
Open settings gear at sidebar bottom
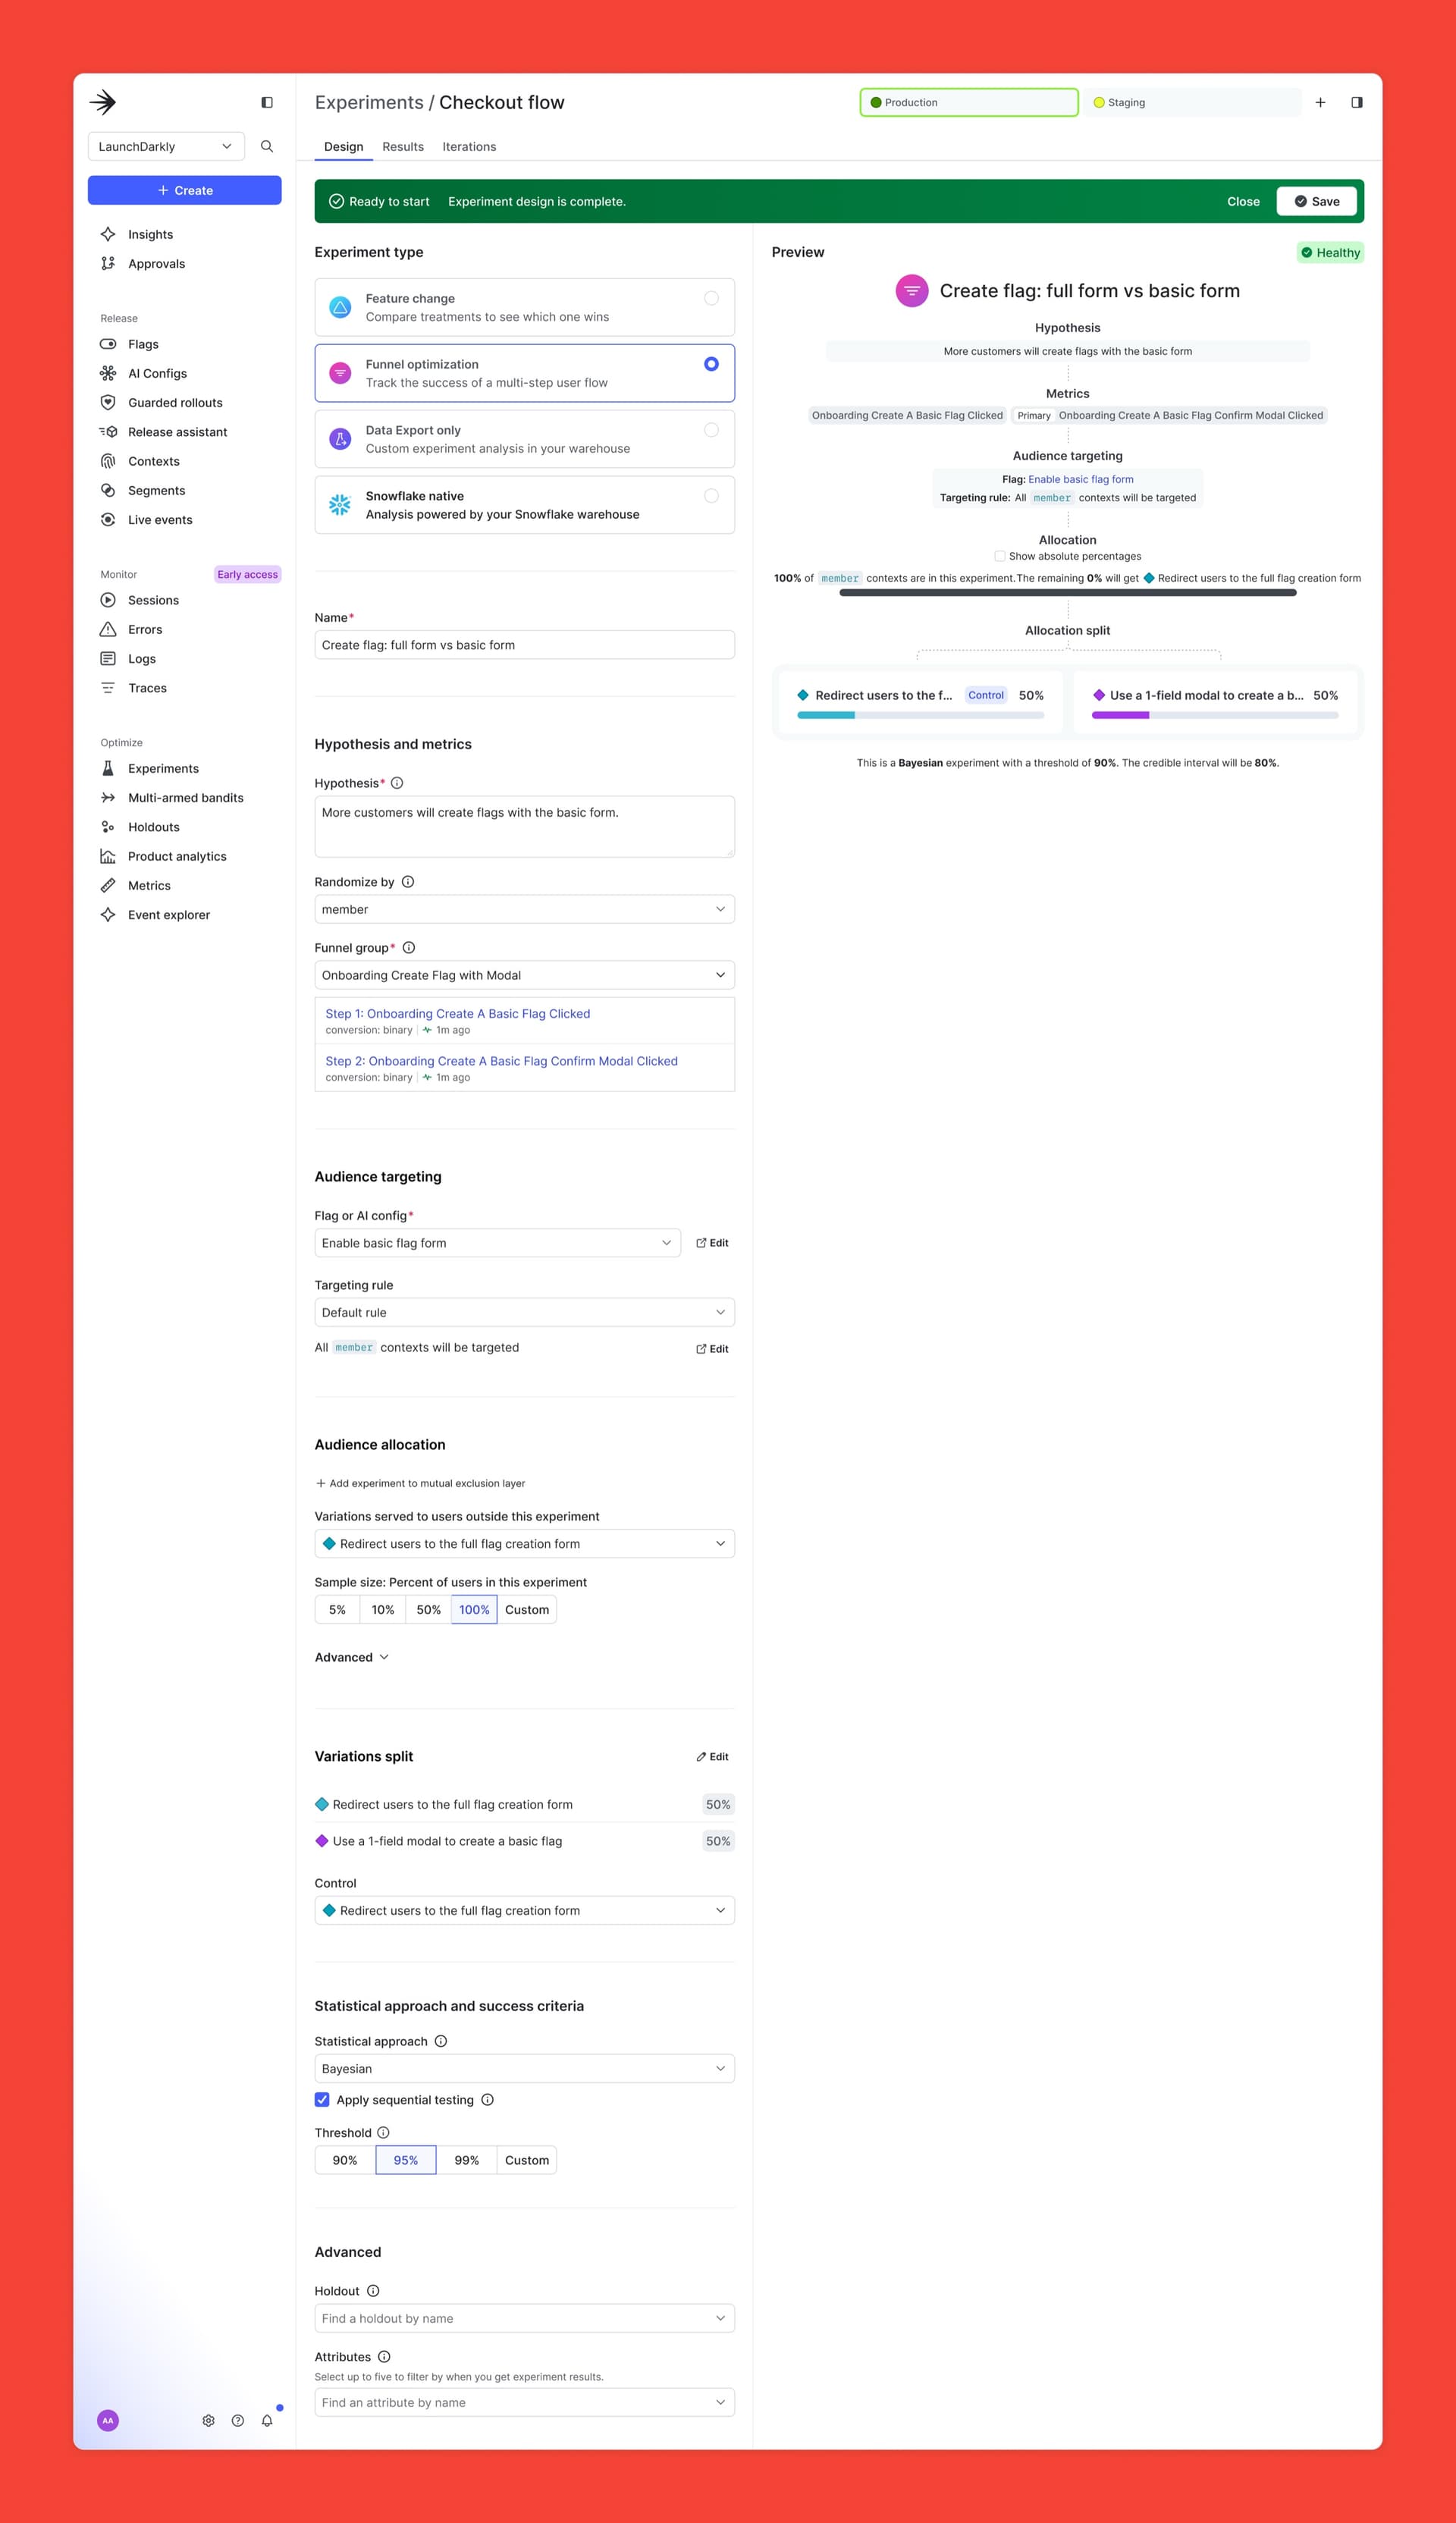(x=208, y=2421)
